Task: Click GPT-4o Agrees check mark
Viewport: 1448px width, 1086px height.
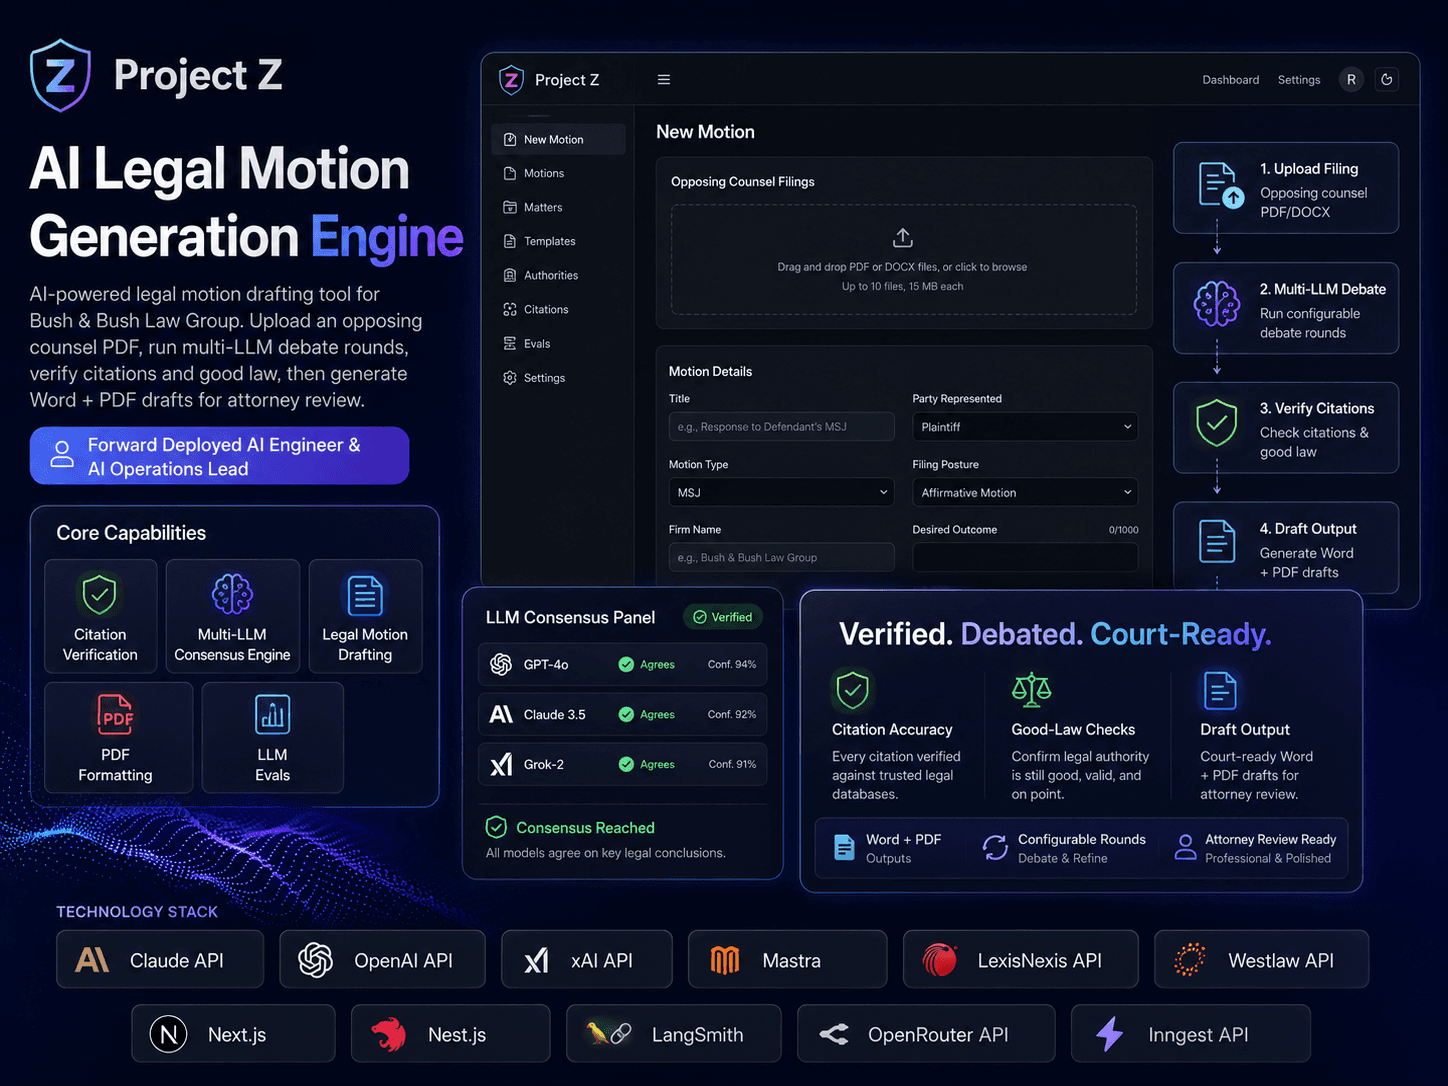Action: 626,664
